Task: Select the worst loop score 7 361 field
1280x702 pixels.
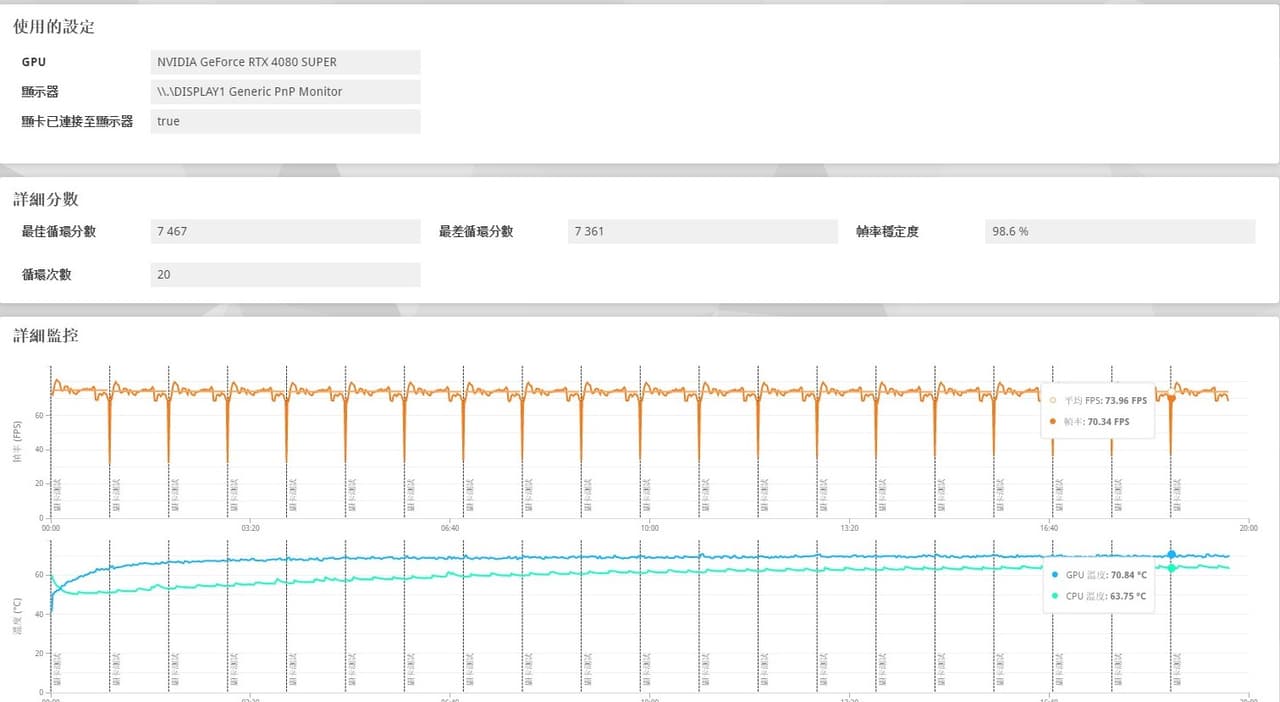Action: pyautogui.click(x=703, y=231)
